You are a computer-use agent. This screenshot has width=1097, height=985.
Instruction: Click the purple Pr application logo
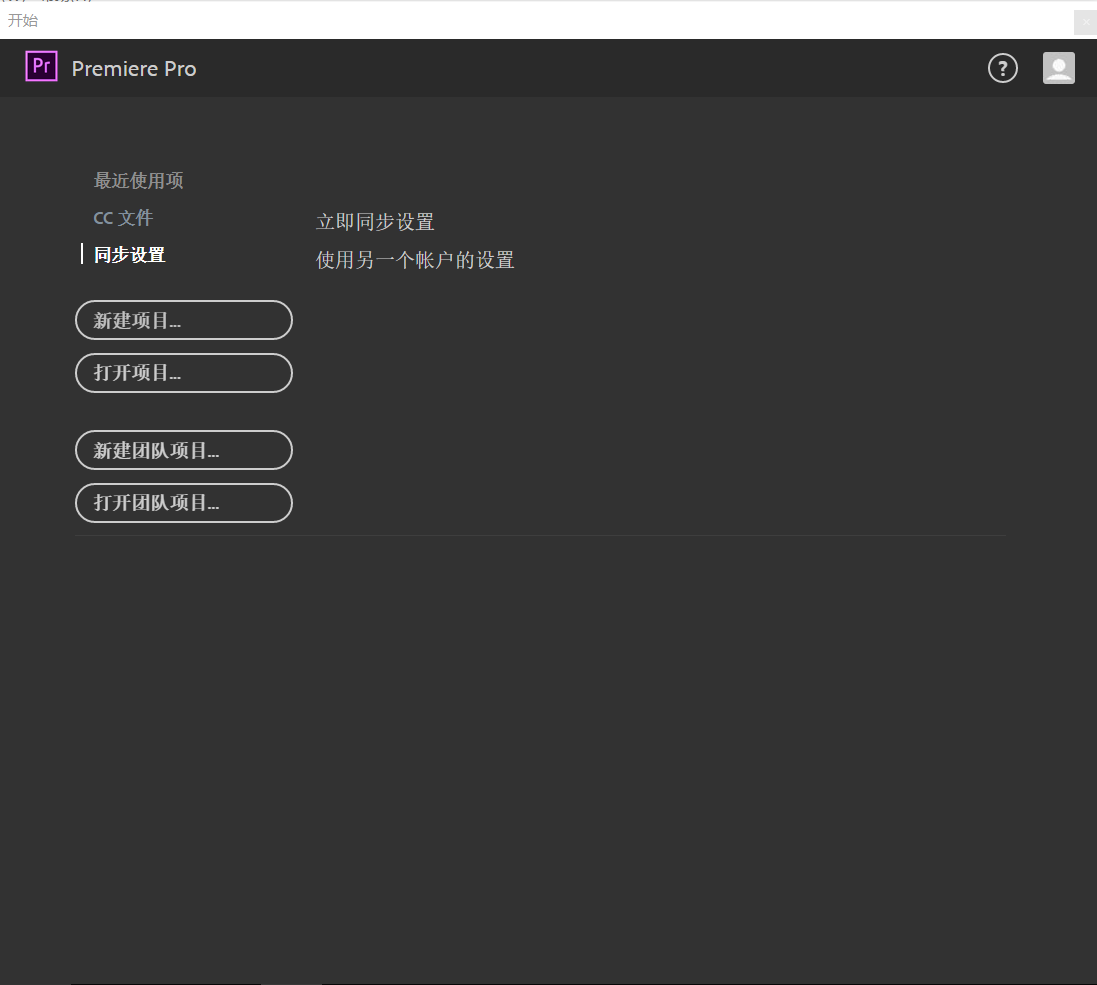(41, 67)
